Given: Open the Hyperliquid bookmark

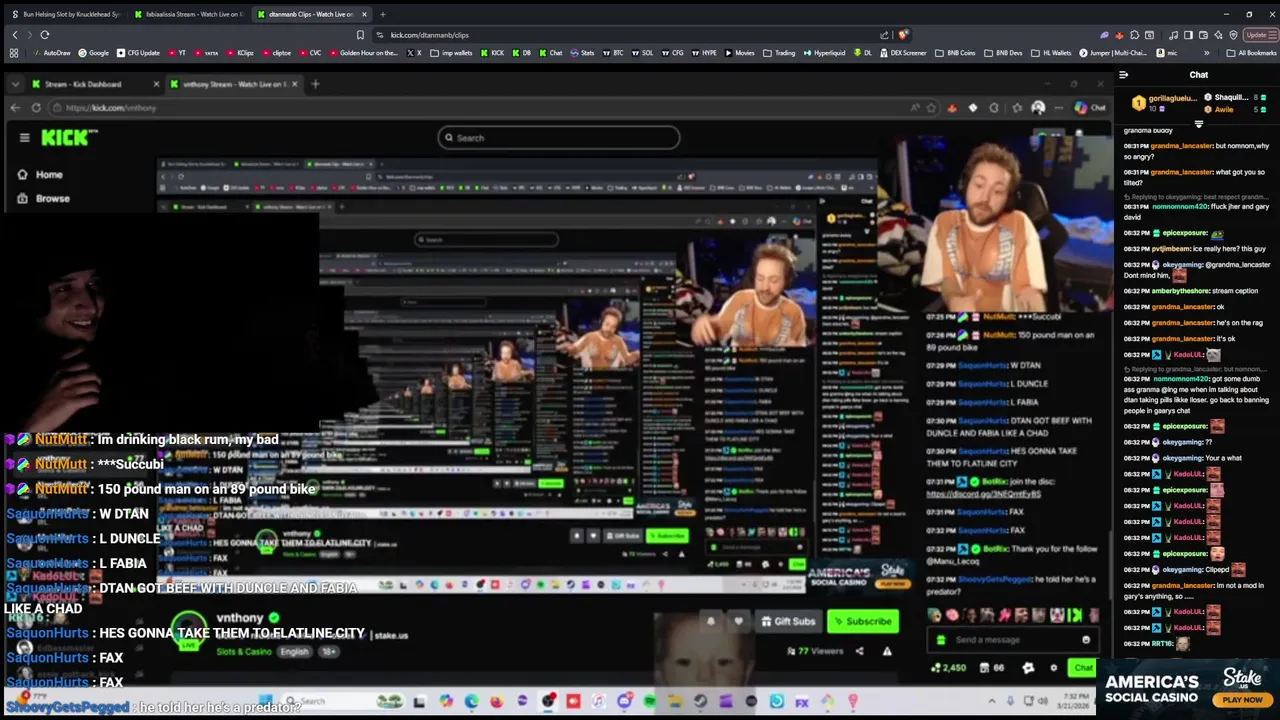Looking at the screenshot, I should (824, 53).
